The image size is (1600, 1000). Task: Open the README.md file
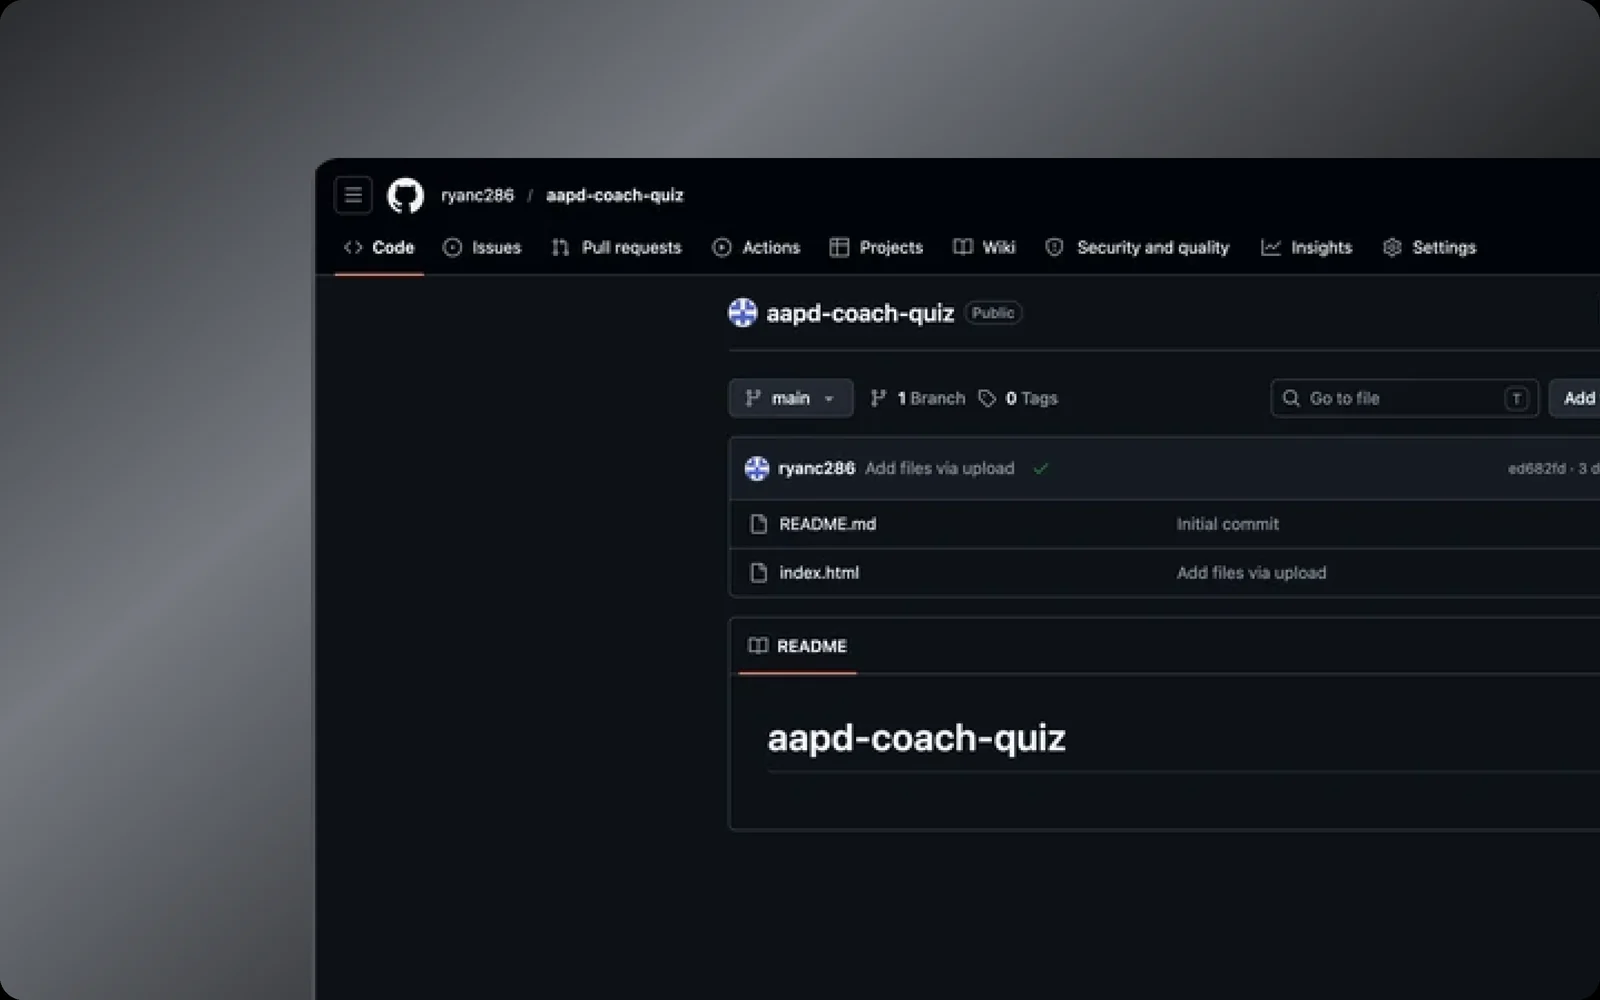click(x=827, y=524)
